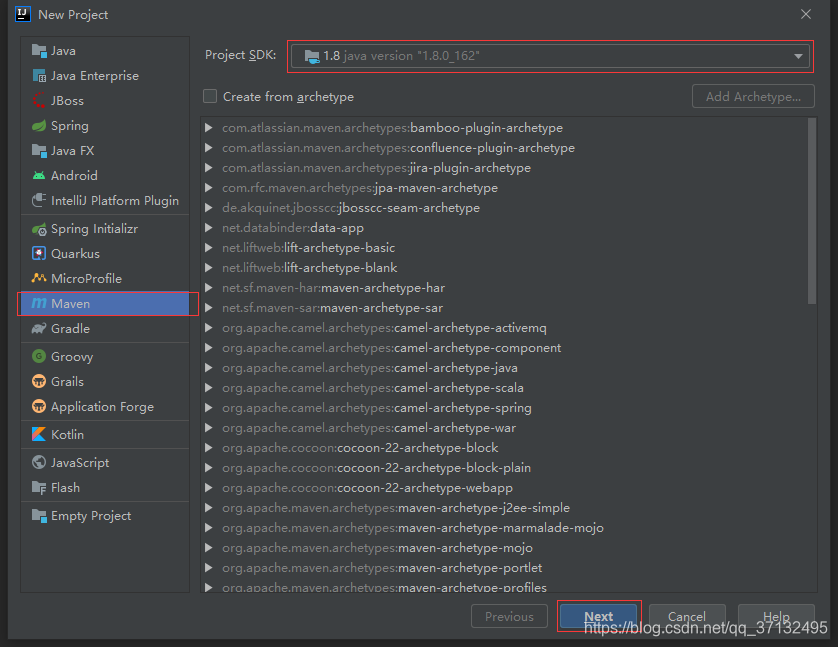
Task: Expand jpa-maven-archetype node
Action: pyautogui.click(x=209, y=188)
